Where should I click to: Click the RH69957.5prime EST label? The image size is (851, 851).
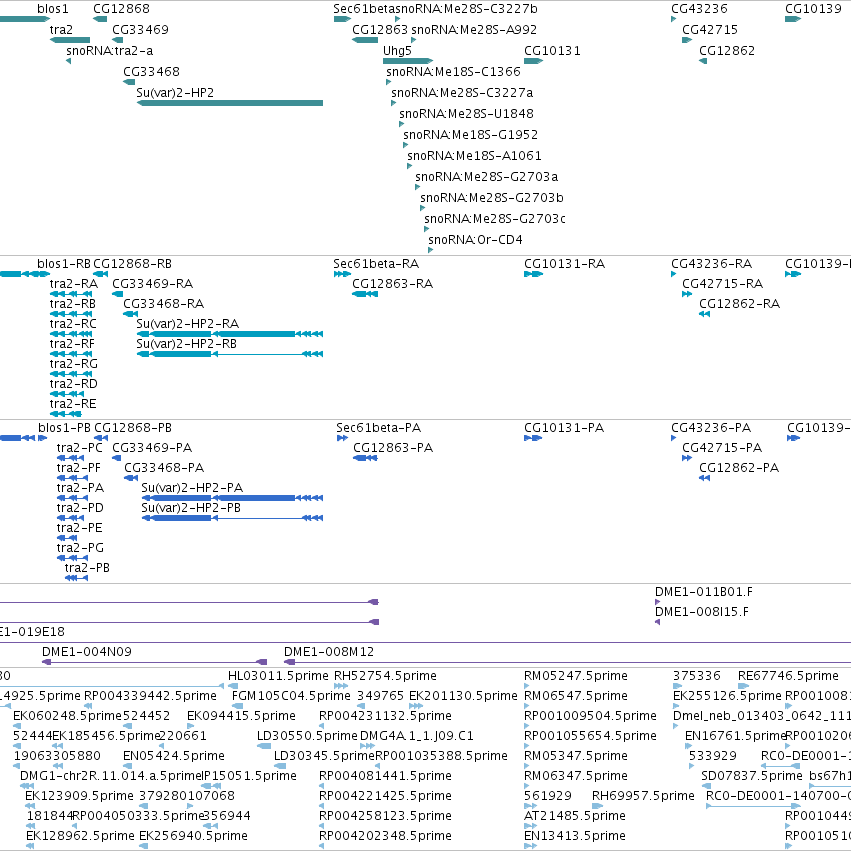tap(643, 796)
